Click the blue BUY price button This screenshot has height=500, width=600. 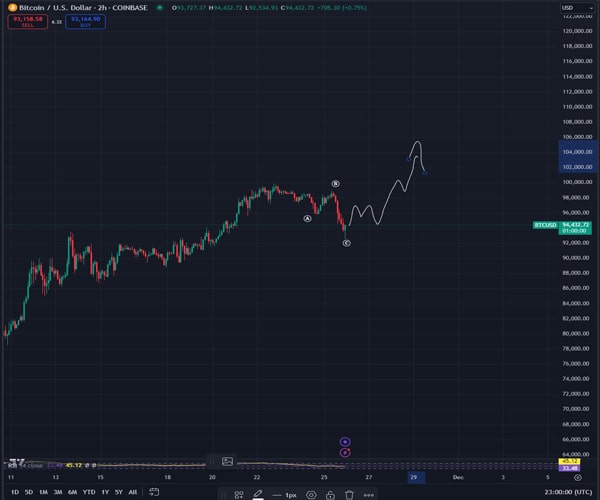(x=85, y=22)
